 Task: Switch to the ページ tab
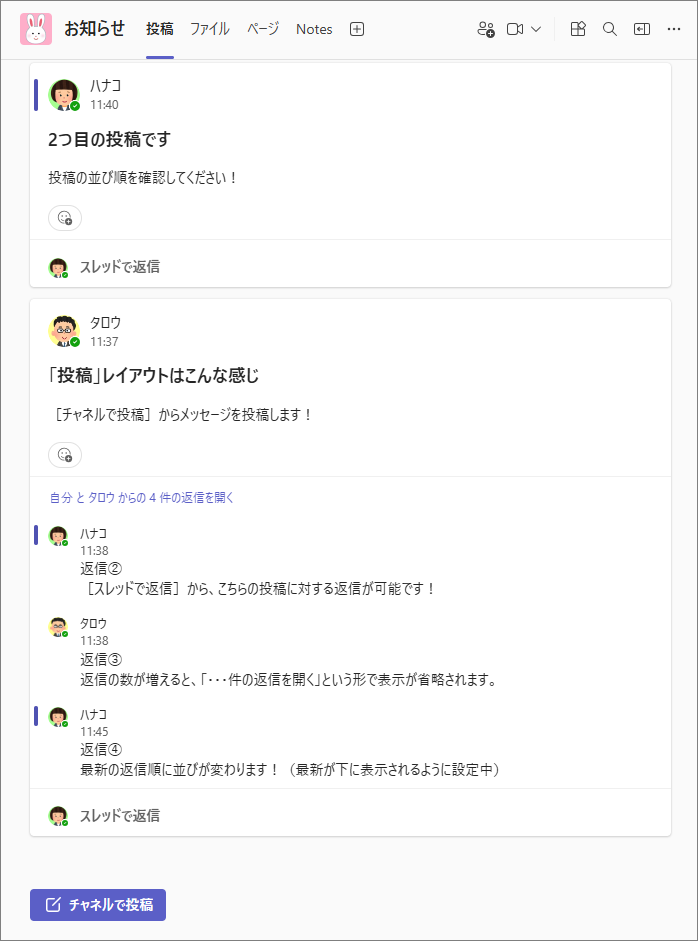[x=263, y=29]
